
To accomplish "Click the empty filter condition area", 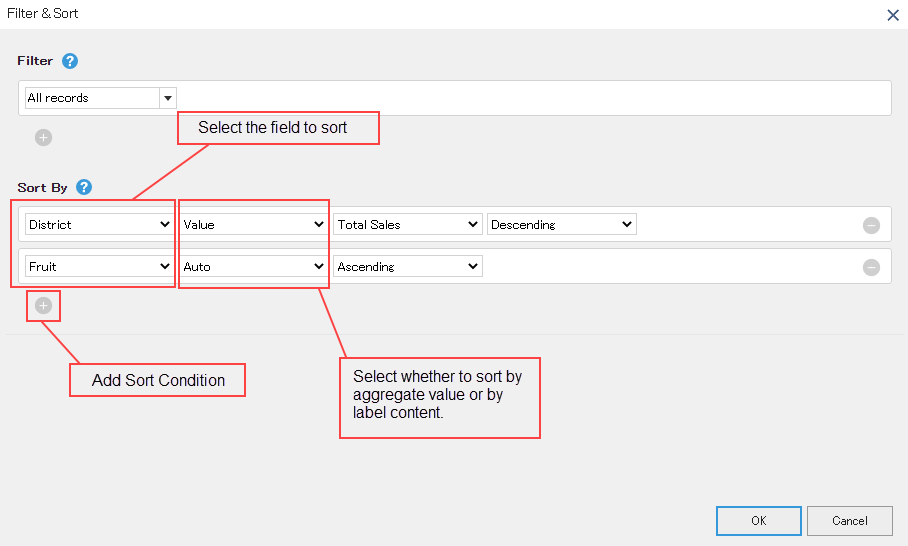I will pos(533,98).
